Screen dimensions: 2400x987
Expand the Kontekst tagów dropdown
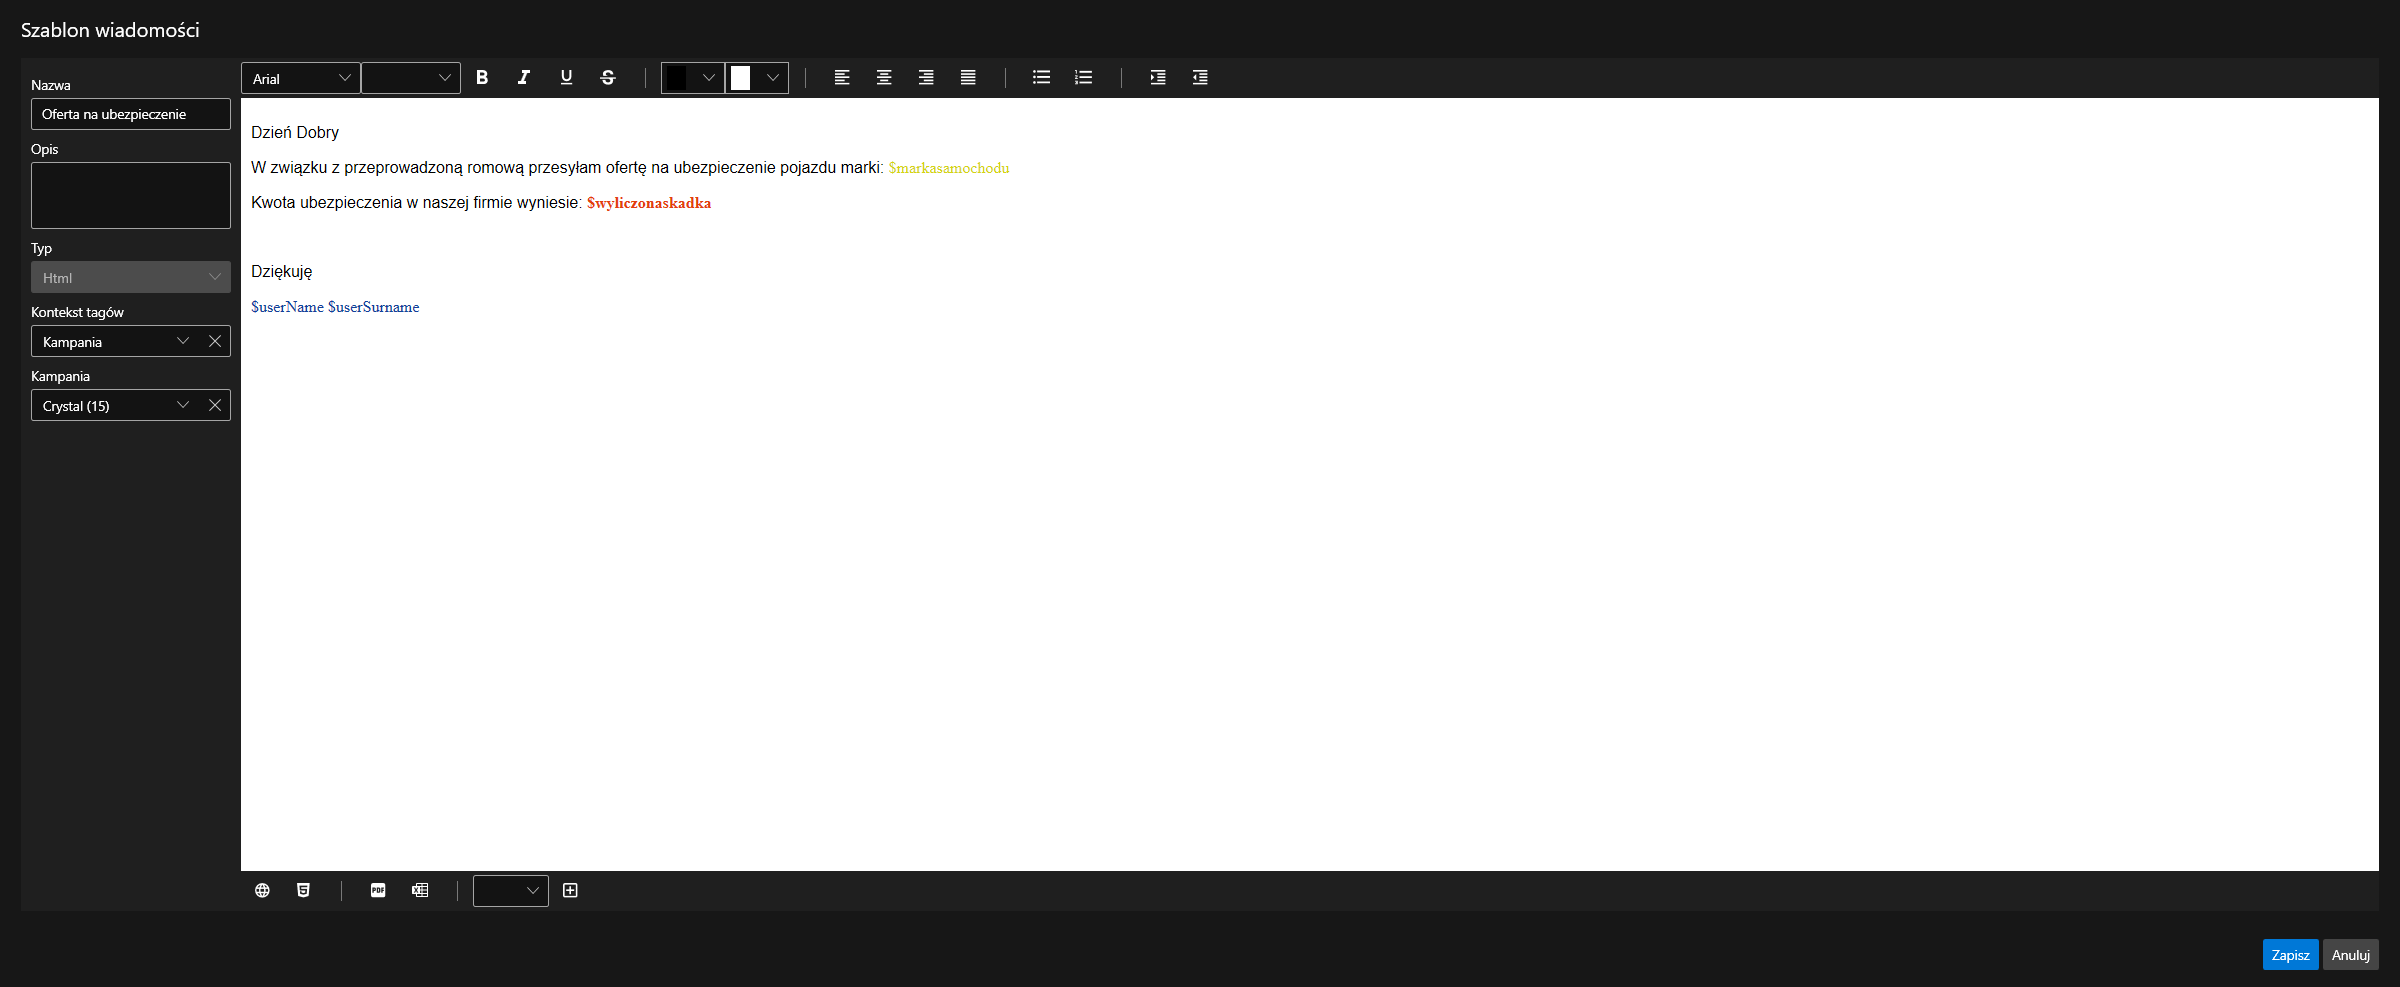point(183,341)
